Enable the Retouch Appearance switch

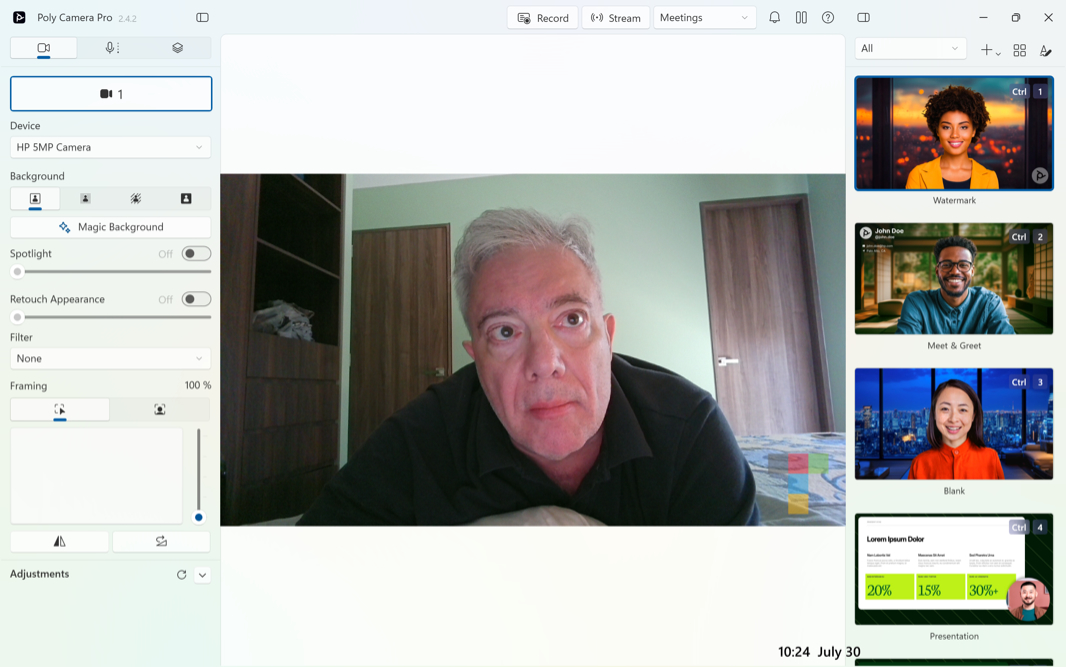(x=196, y=299)
